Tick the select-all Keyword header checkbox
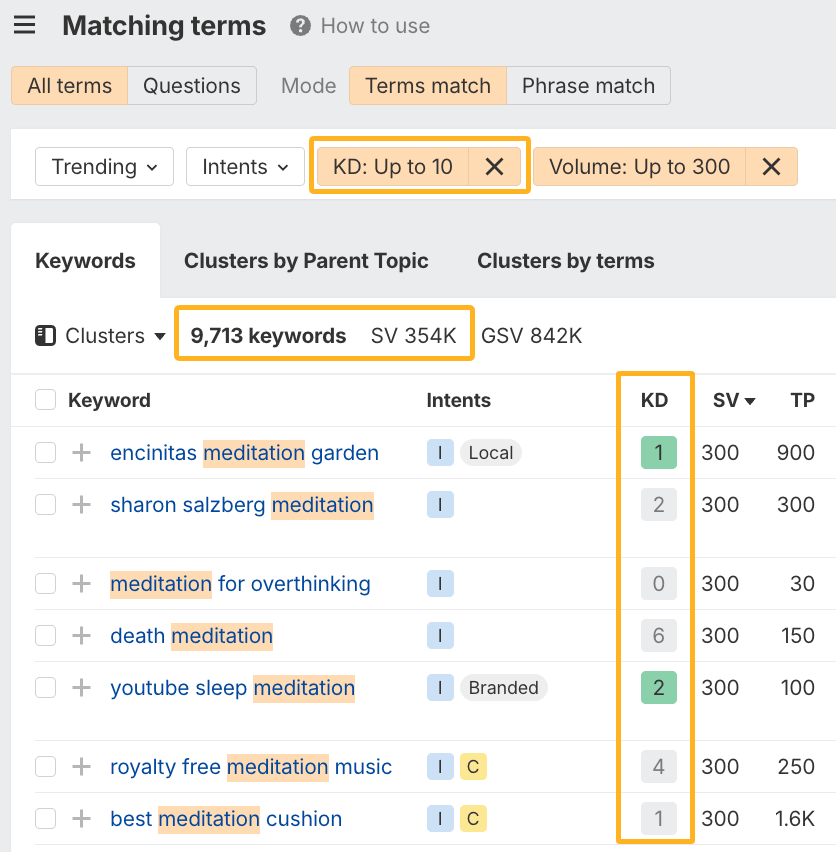The image size is (836, 852). (46, 400)
